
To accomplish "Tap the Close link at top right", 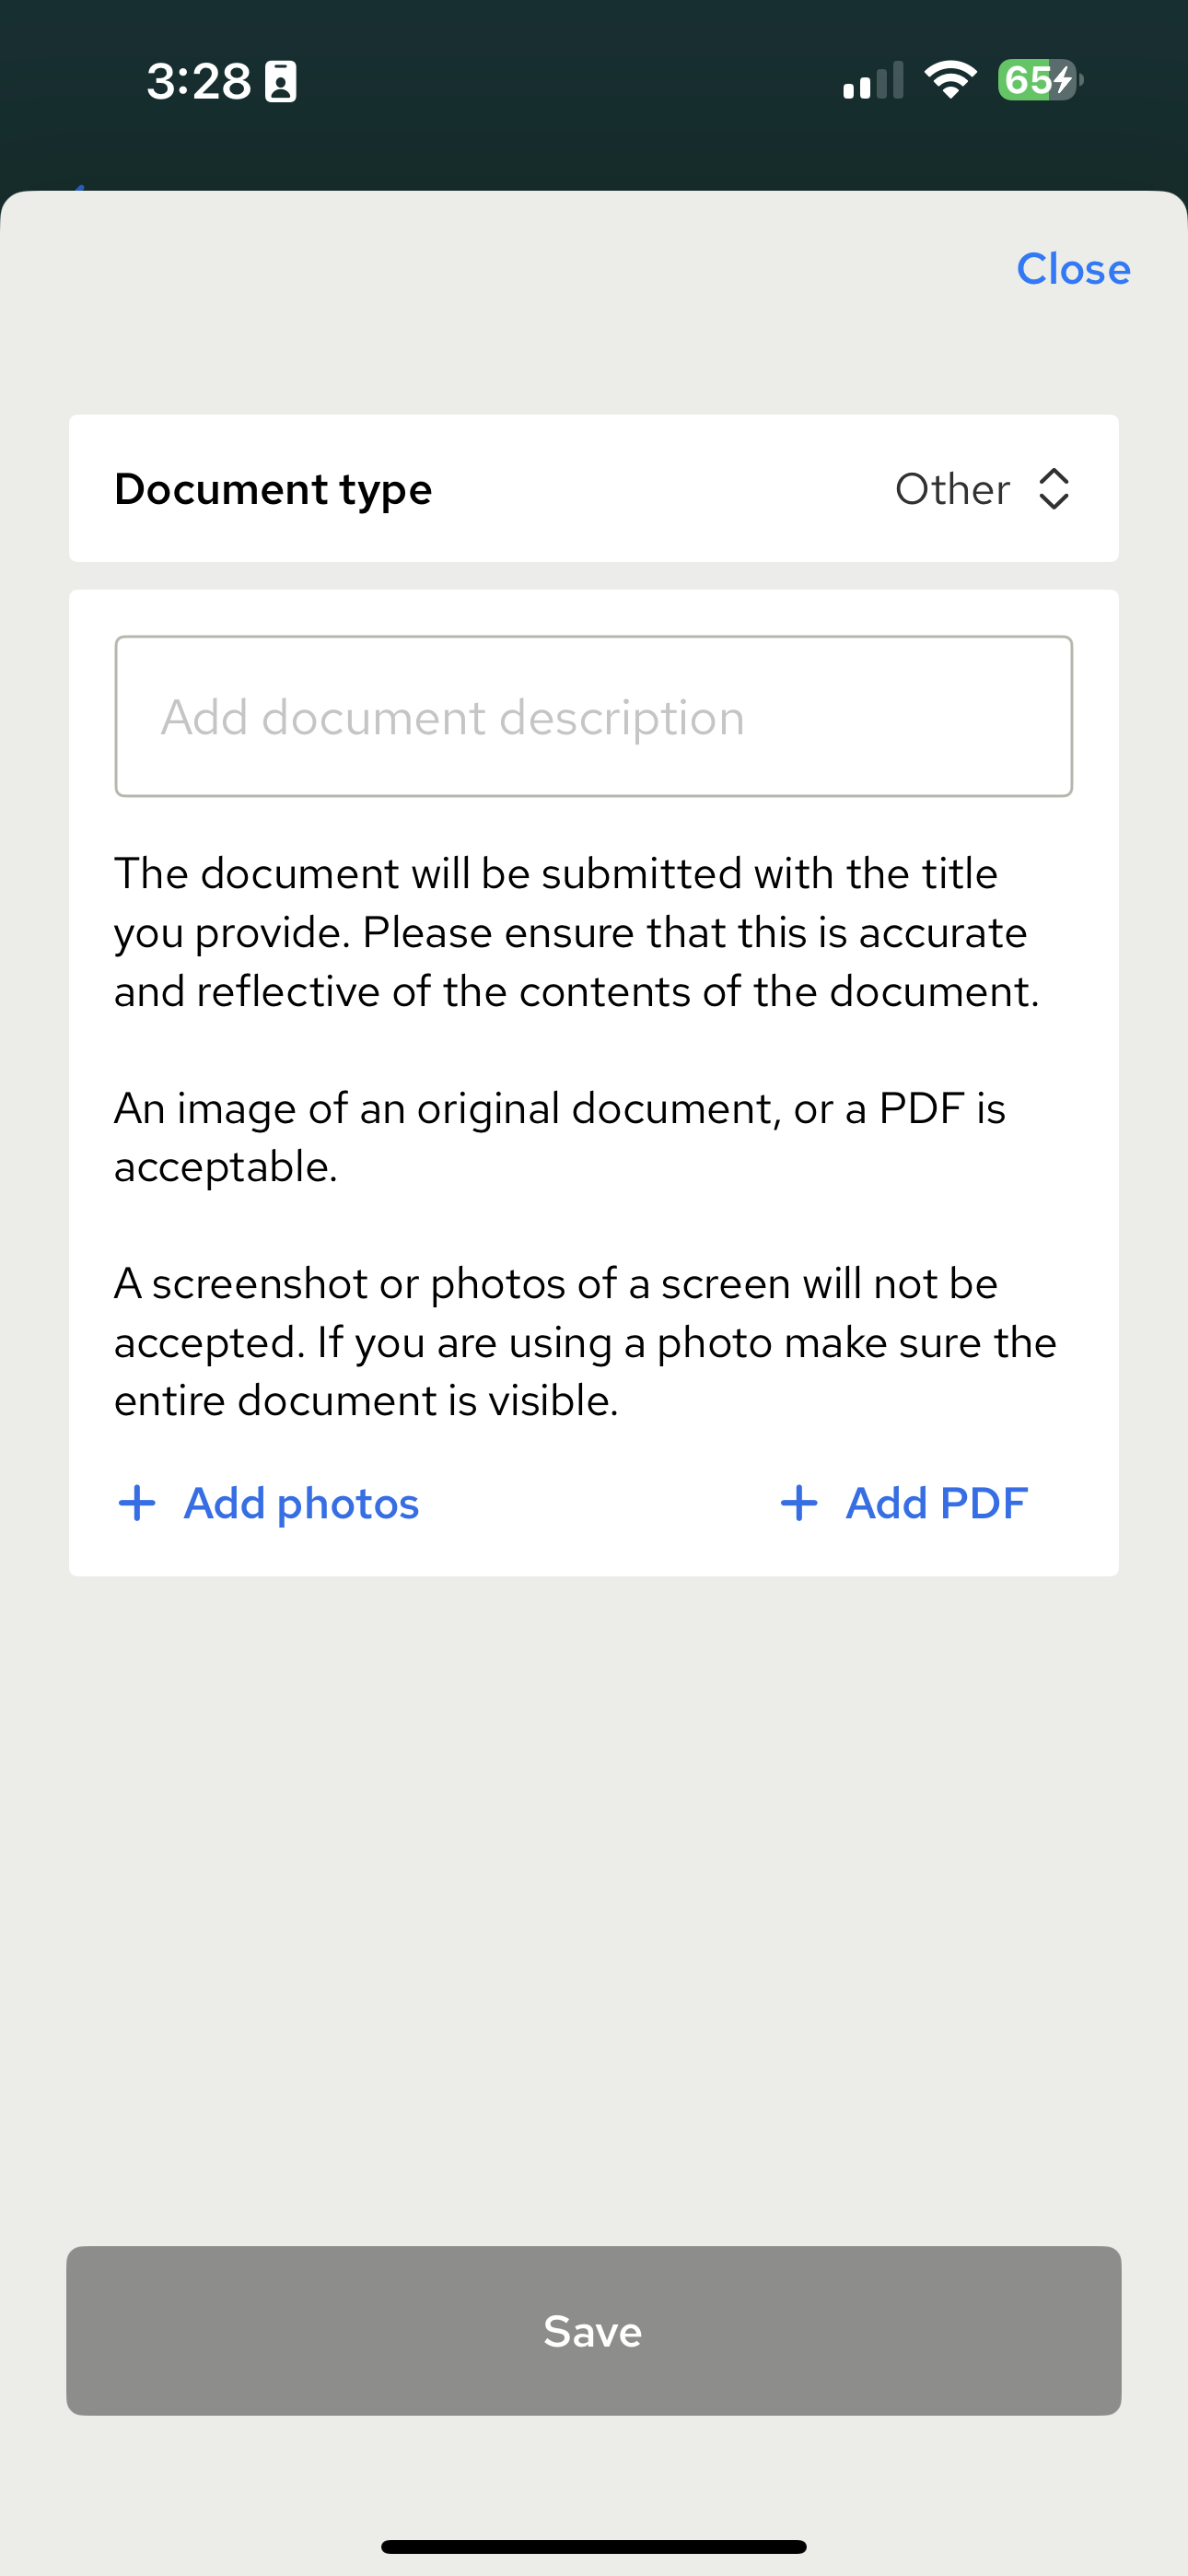I will click(x=1072, y=269).
